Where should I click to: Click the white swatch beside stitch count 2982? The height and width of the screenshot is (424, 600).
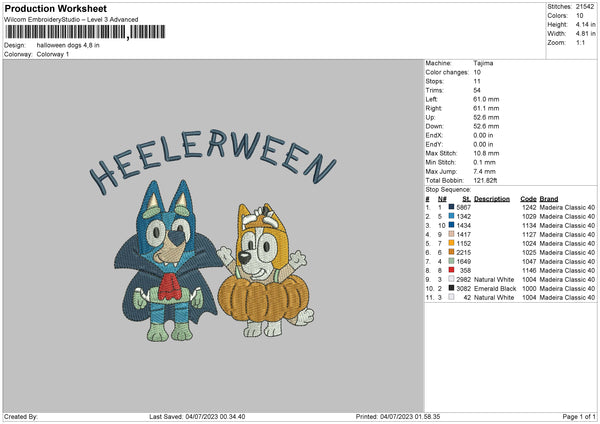[x=451, y=279]
